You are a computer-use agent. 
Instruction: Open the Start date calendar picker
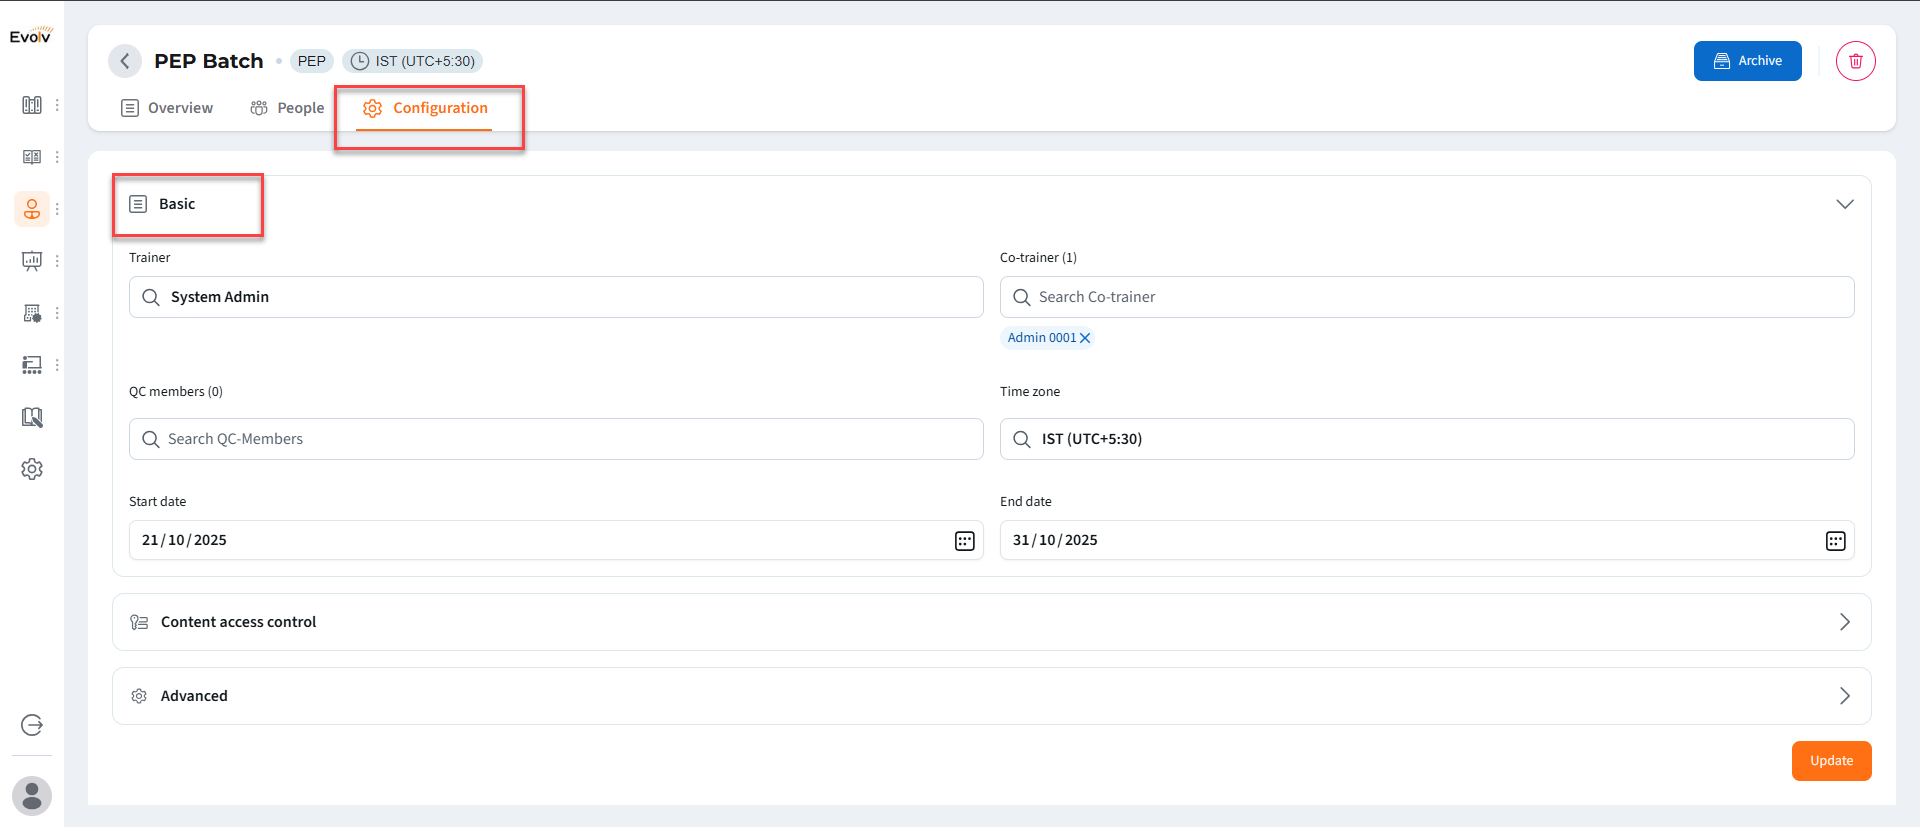964,541
